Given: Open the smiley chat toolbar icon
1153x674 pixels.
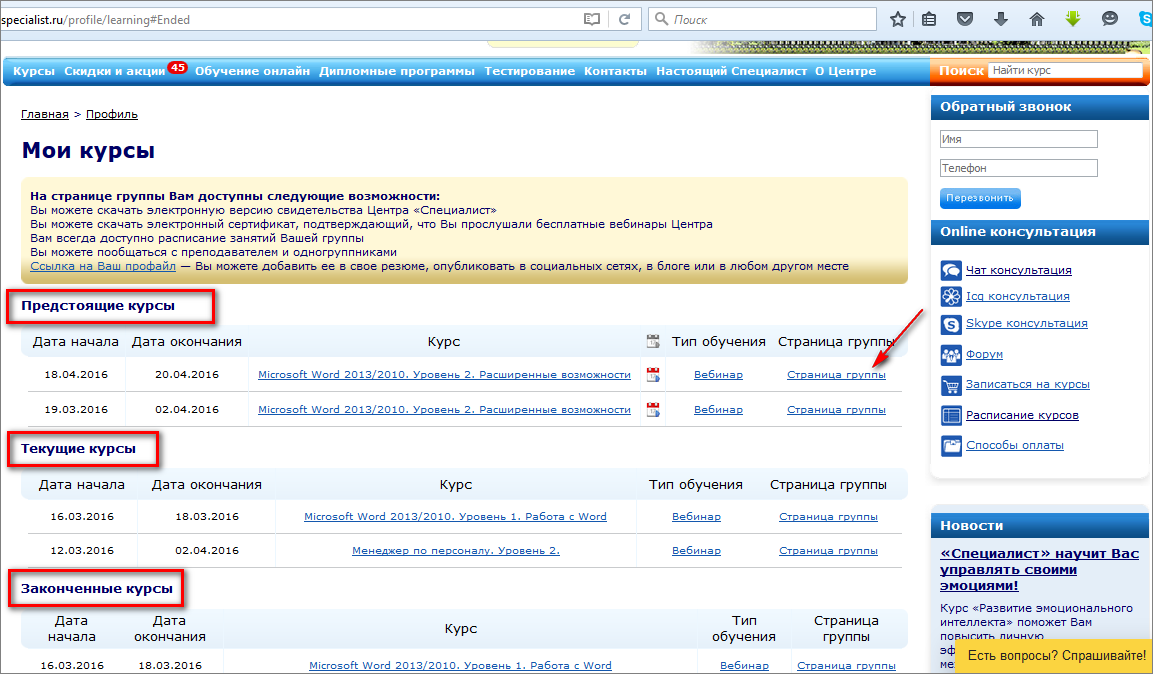Looking at the screenshot, I should coord(1110,19).
